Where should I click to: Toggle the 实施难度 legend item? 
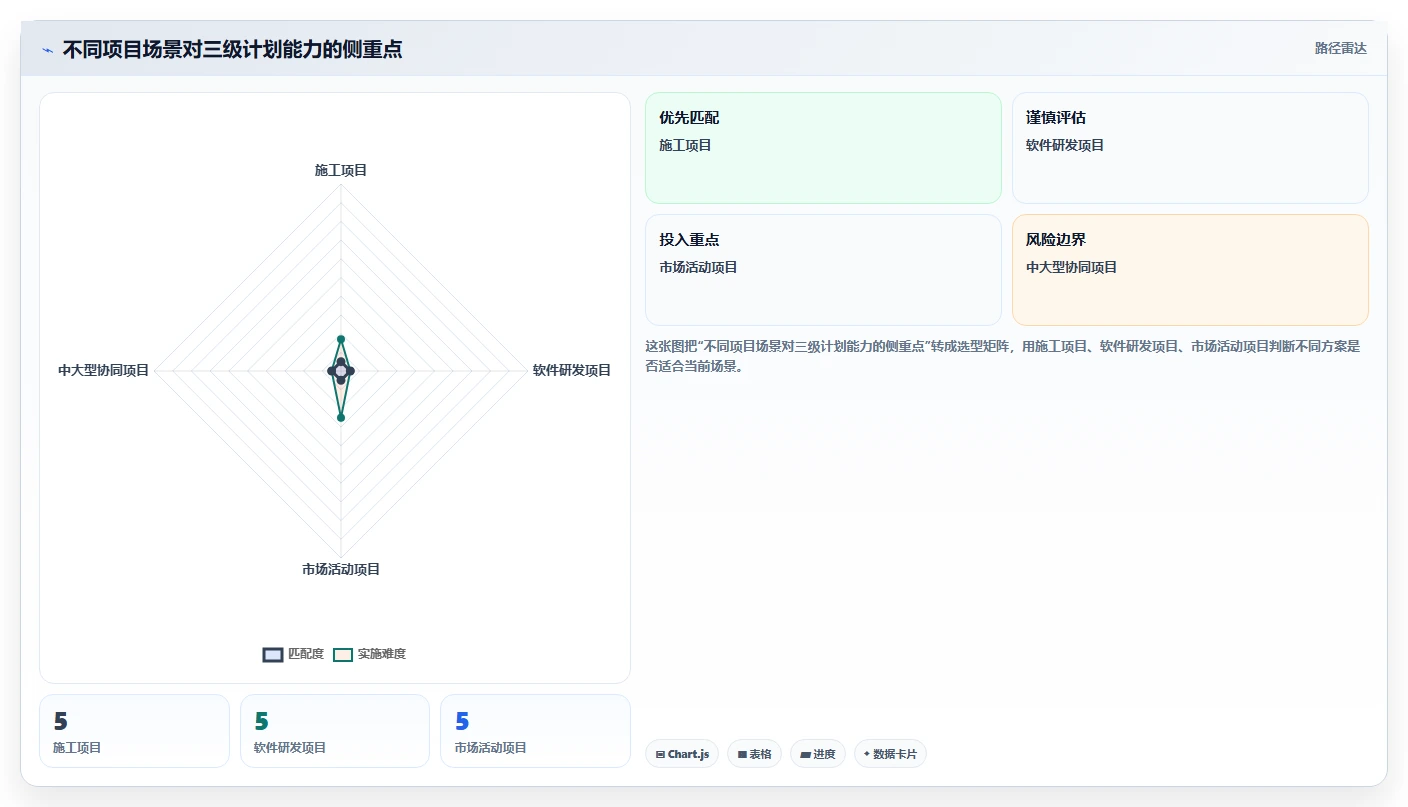coord(369,654)
